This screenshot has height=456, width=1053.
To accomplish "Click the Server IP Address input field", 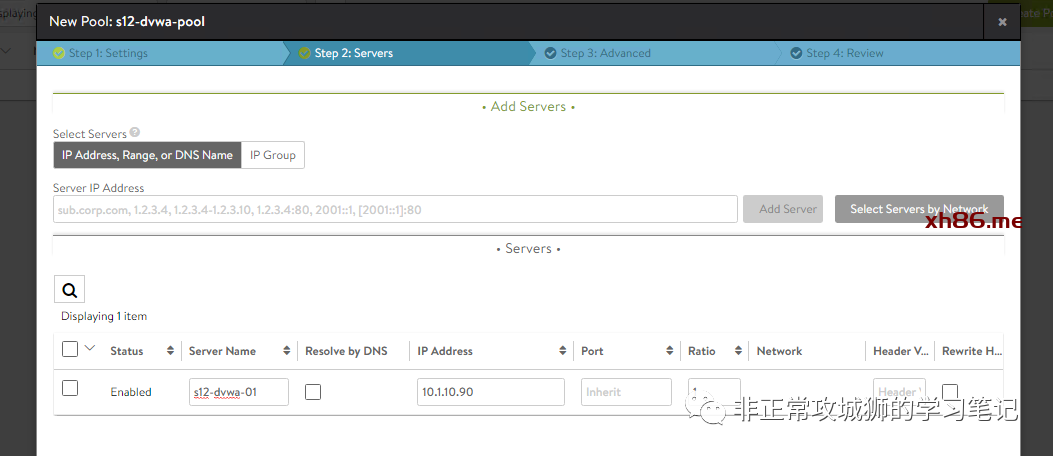I will click(x=395, y=209).
